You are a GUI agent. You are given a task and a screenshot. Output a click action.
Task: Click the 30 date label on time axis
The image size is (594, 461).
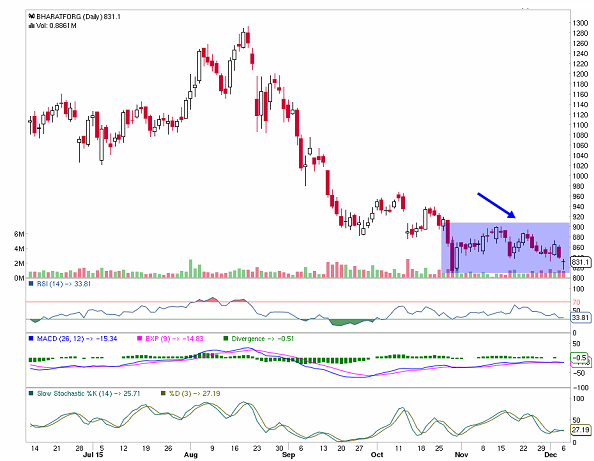coord(280,448)
